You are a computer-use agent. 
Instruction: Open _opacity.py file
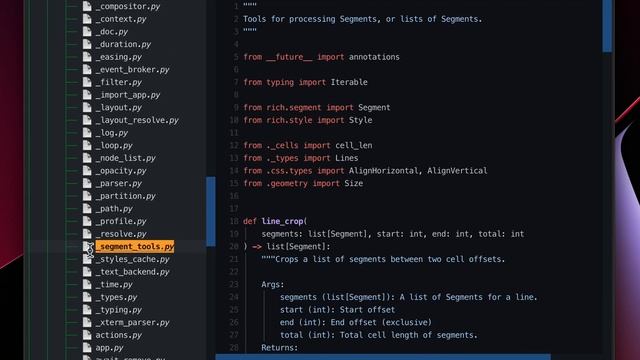(x=121, y=171)
